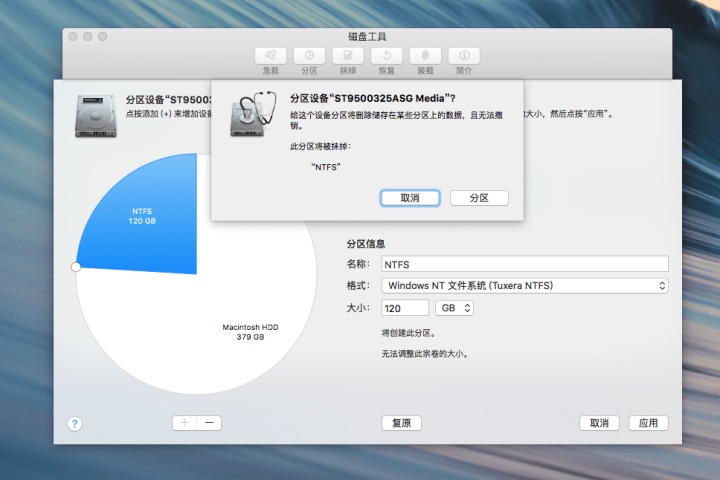Add a partition with the plus button
Screen dimensions: 720x480
(185, 423)
